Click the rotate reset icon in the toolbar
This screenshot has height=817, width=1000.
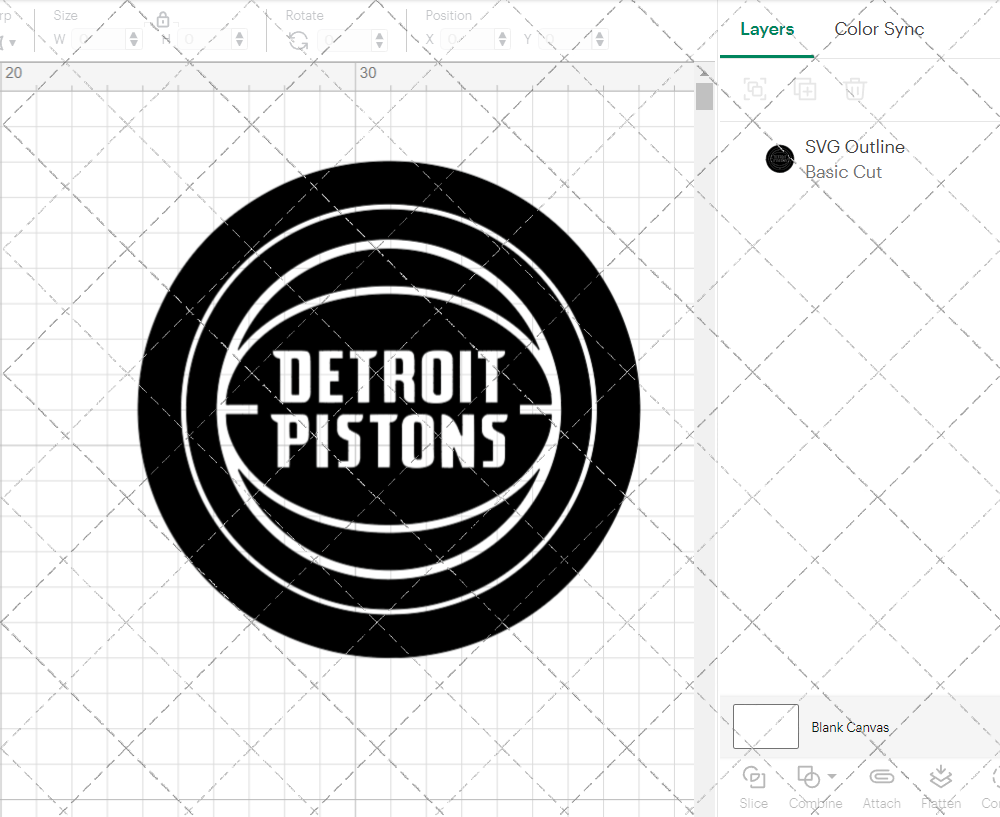[x=297, y=39]
